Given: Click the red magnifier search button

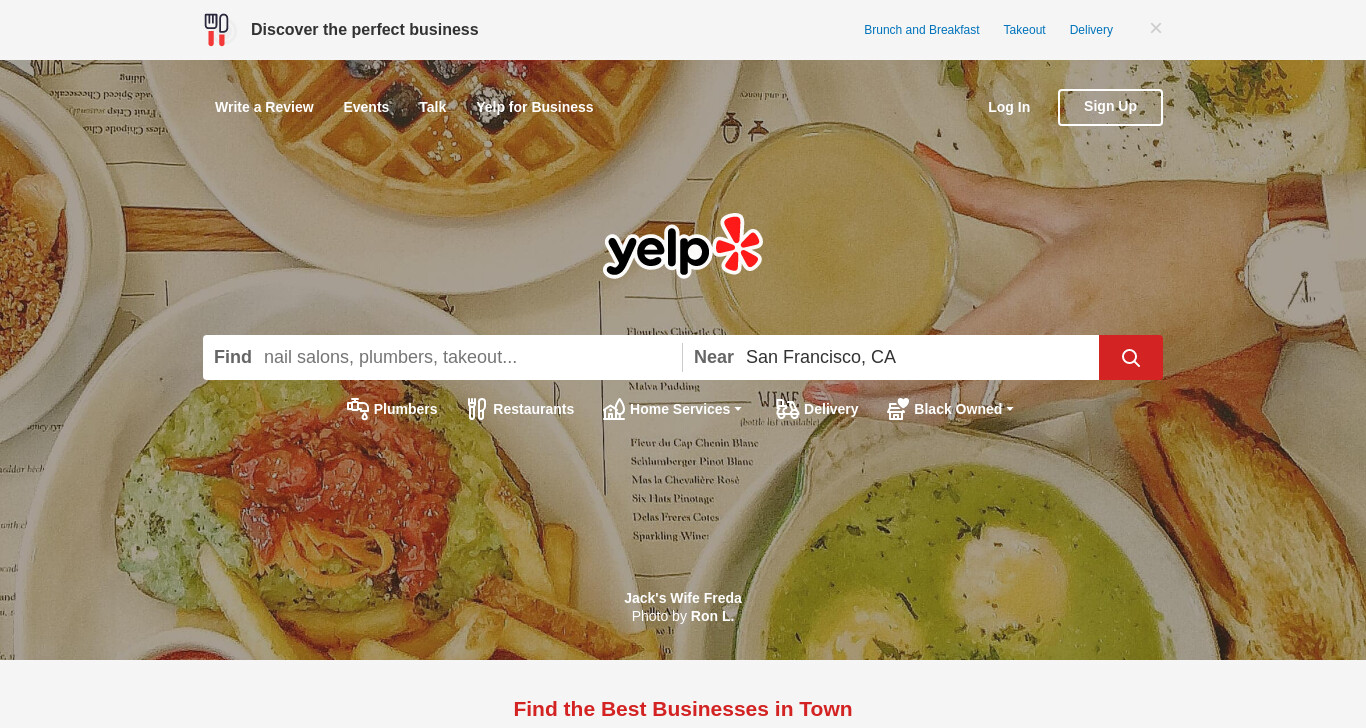Looking at the screenshot, I should click(x=1131, y=357).
